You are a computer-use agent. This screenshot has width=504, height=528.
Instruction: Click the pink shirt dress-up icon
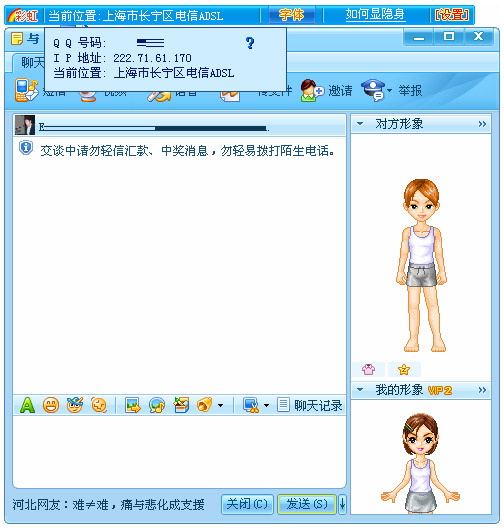368,369
